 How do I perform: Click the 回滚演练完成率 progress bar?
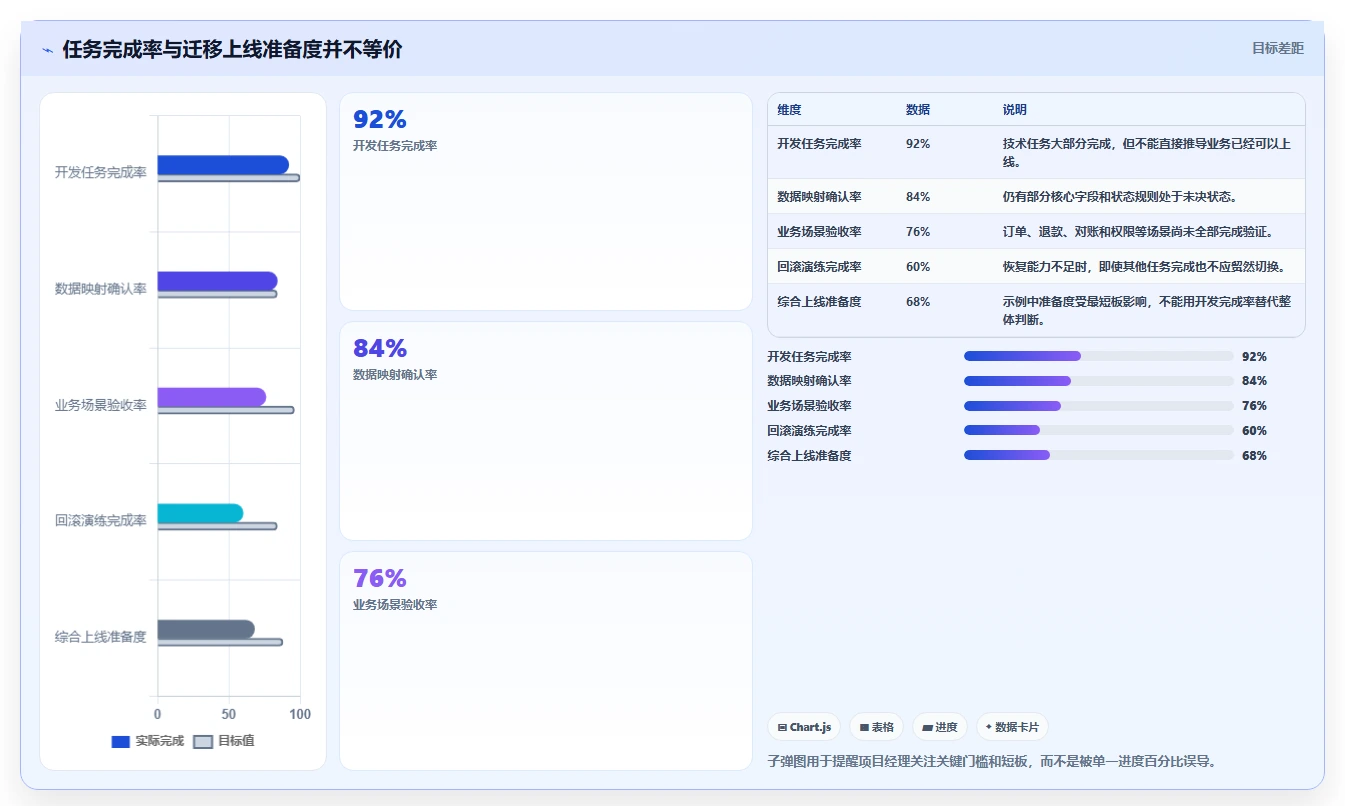1098,430
